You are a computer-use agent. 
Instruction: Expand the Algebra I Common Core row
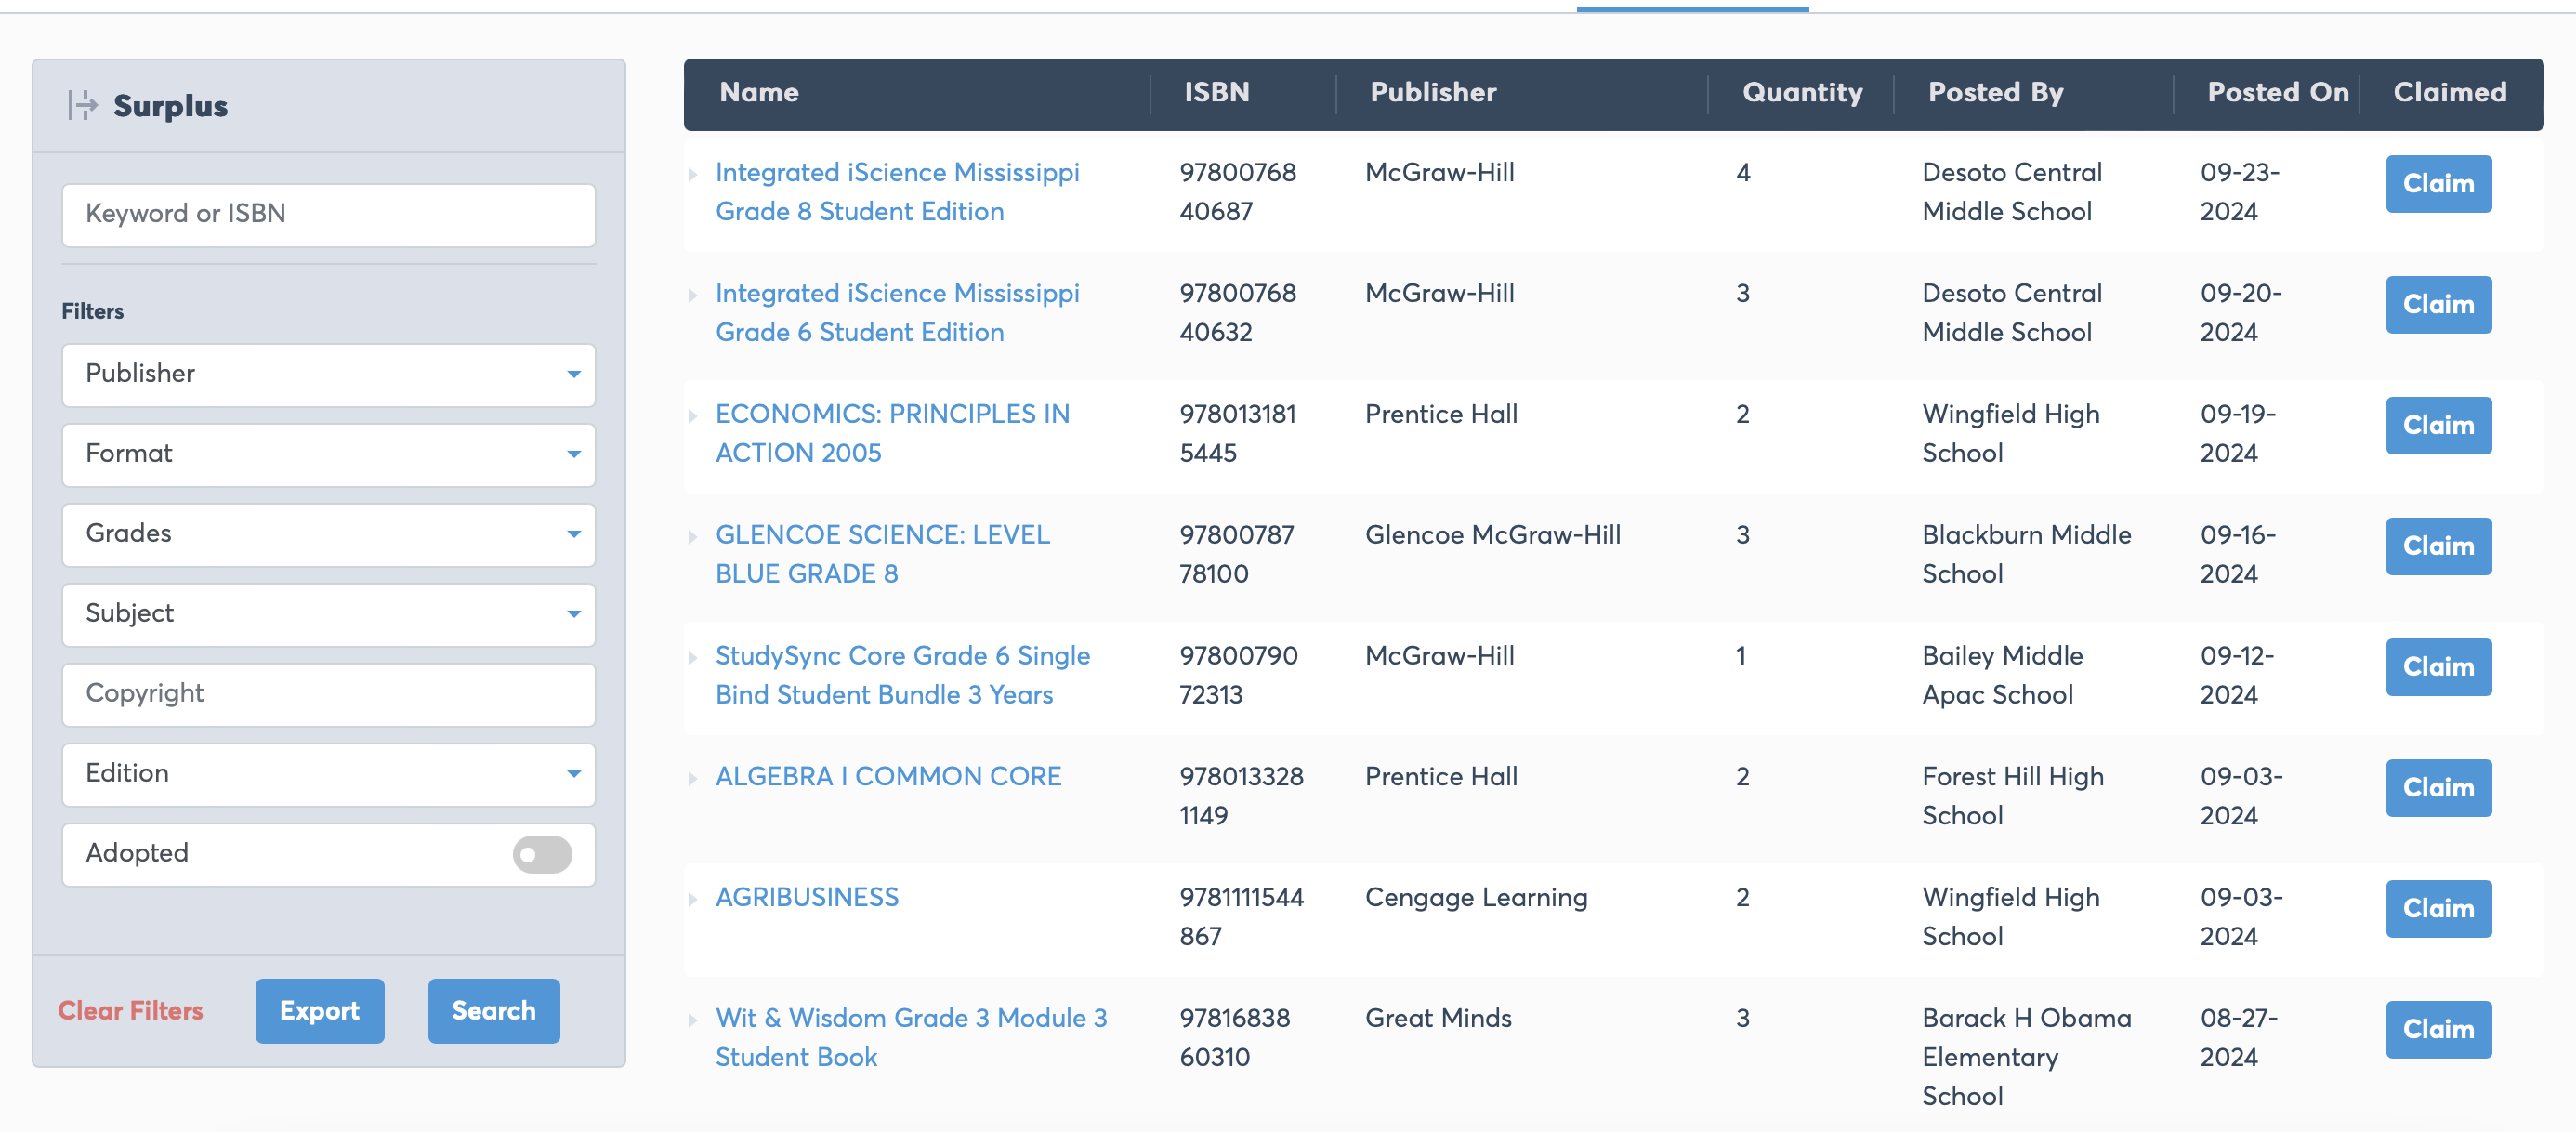coord(693,779)
